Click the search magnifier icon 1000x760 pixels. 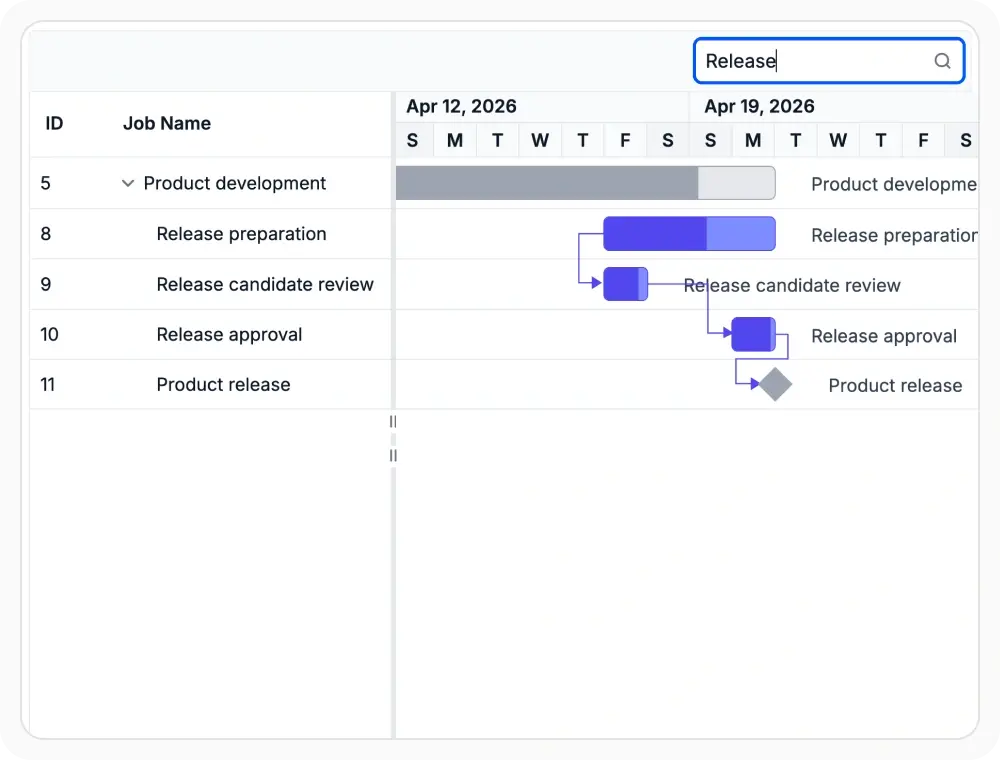click(942, 61)
